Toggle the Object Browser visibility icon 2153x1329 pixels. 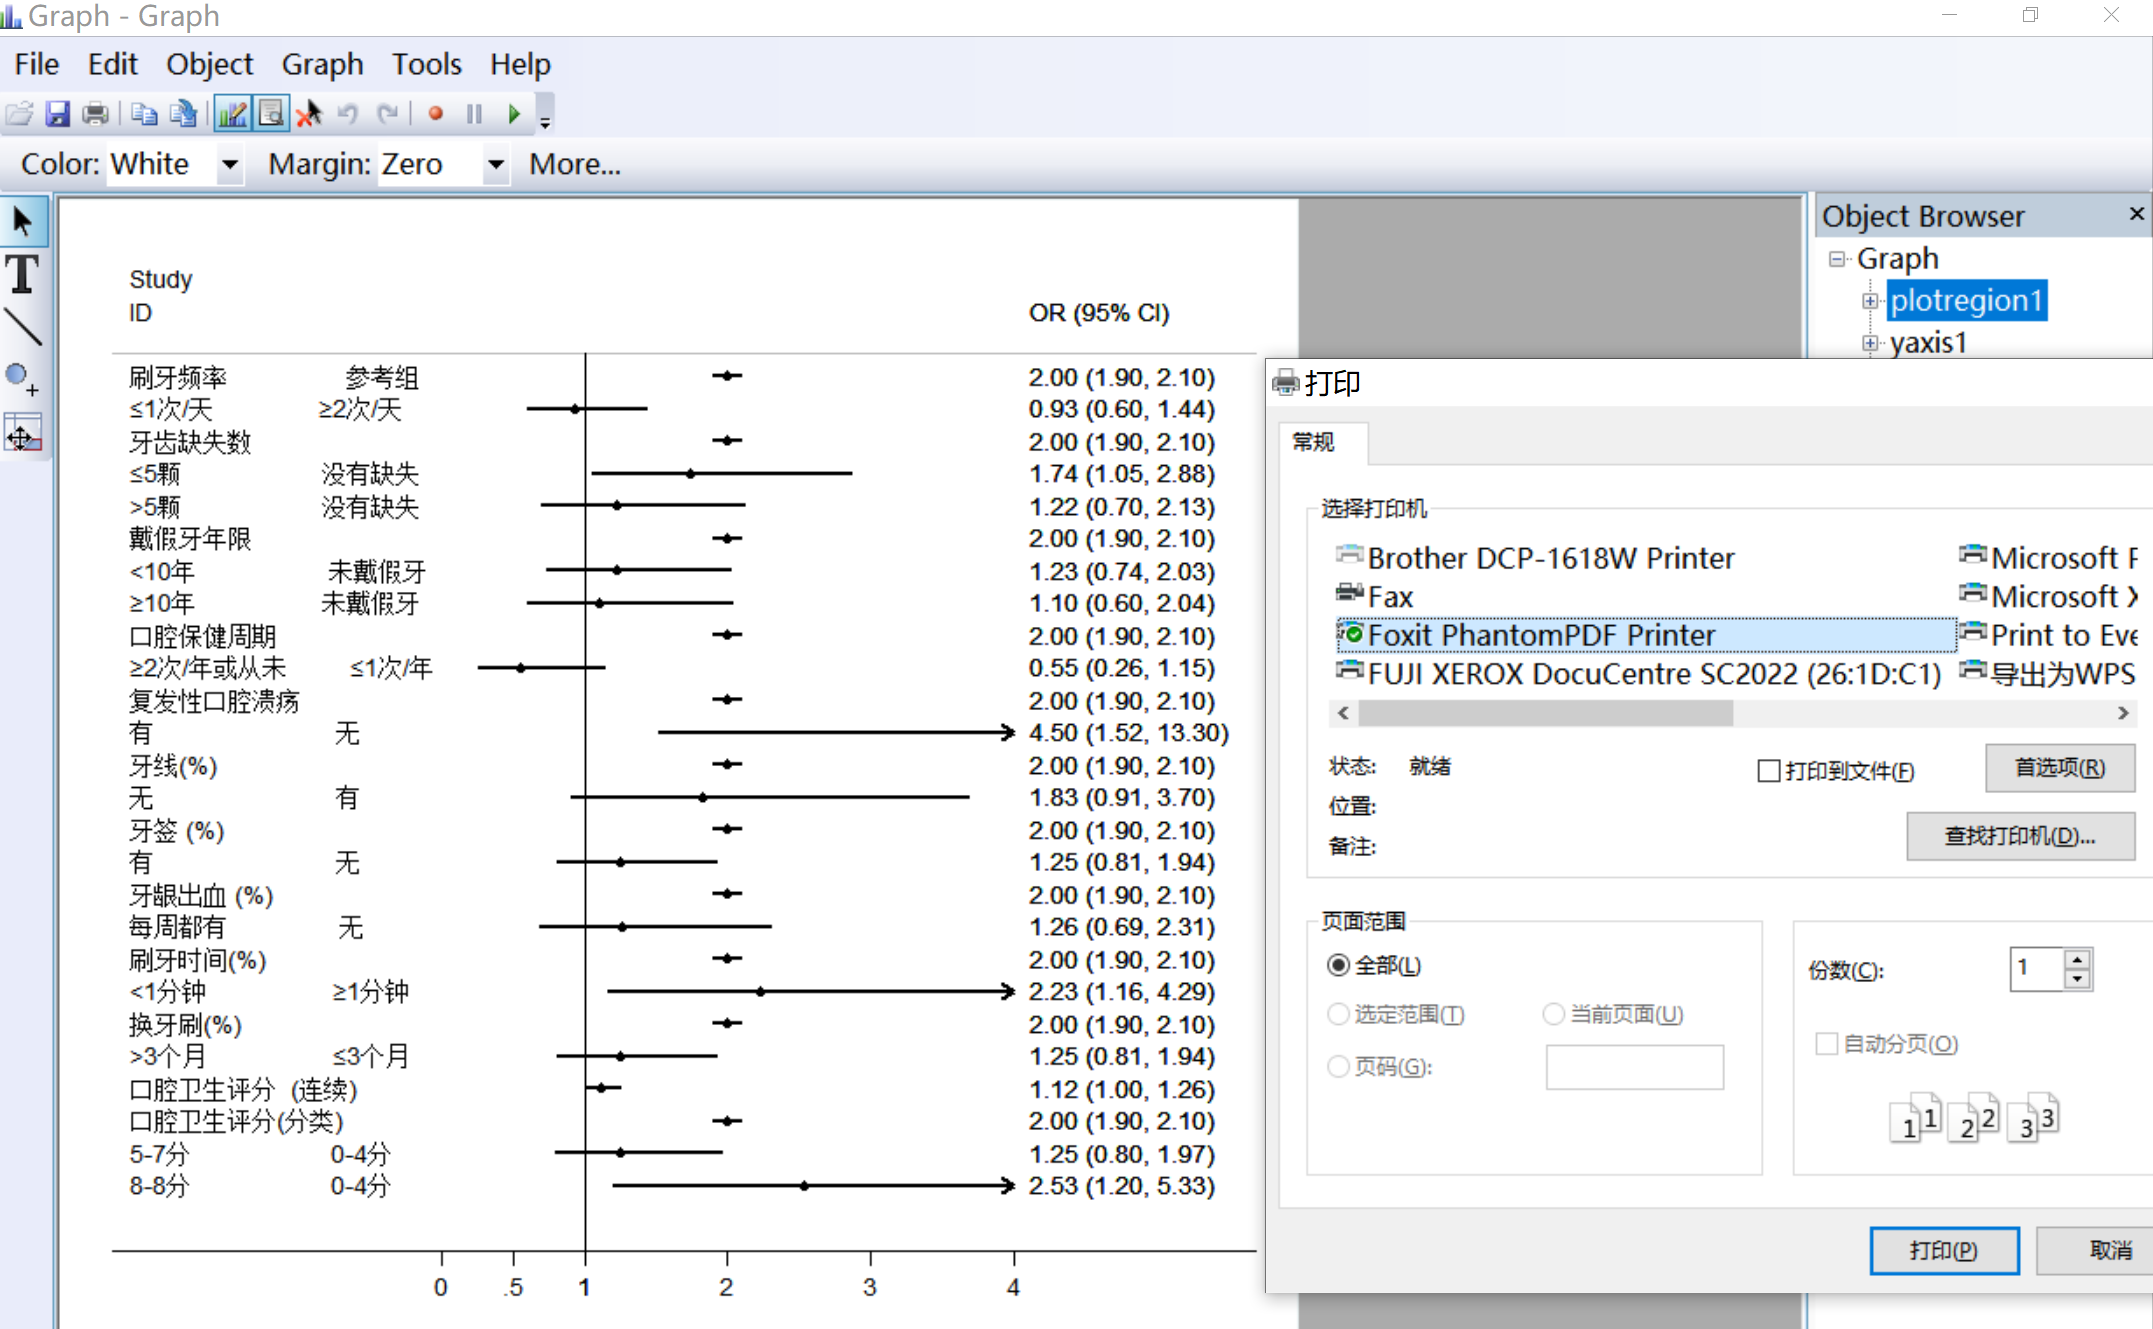click(x=271, y=114)
